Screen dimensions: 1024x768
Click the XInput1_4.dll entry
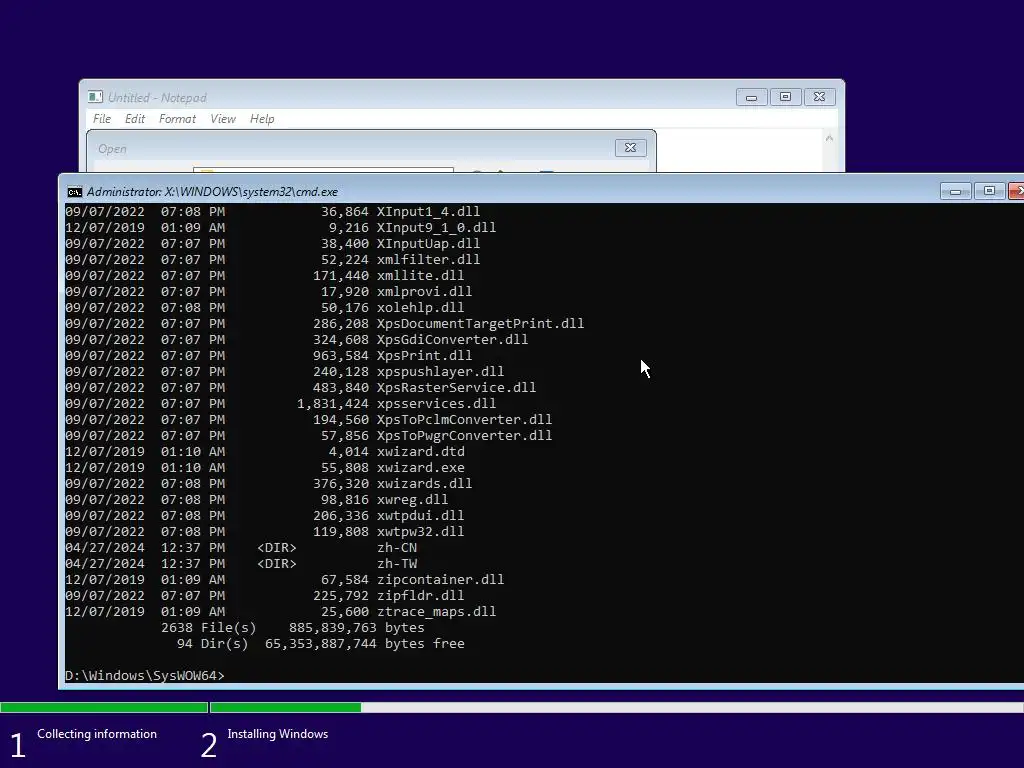click(x=428, y=212)
